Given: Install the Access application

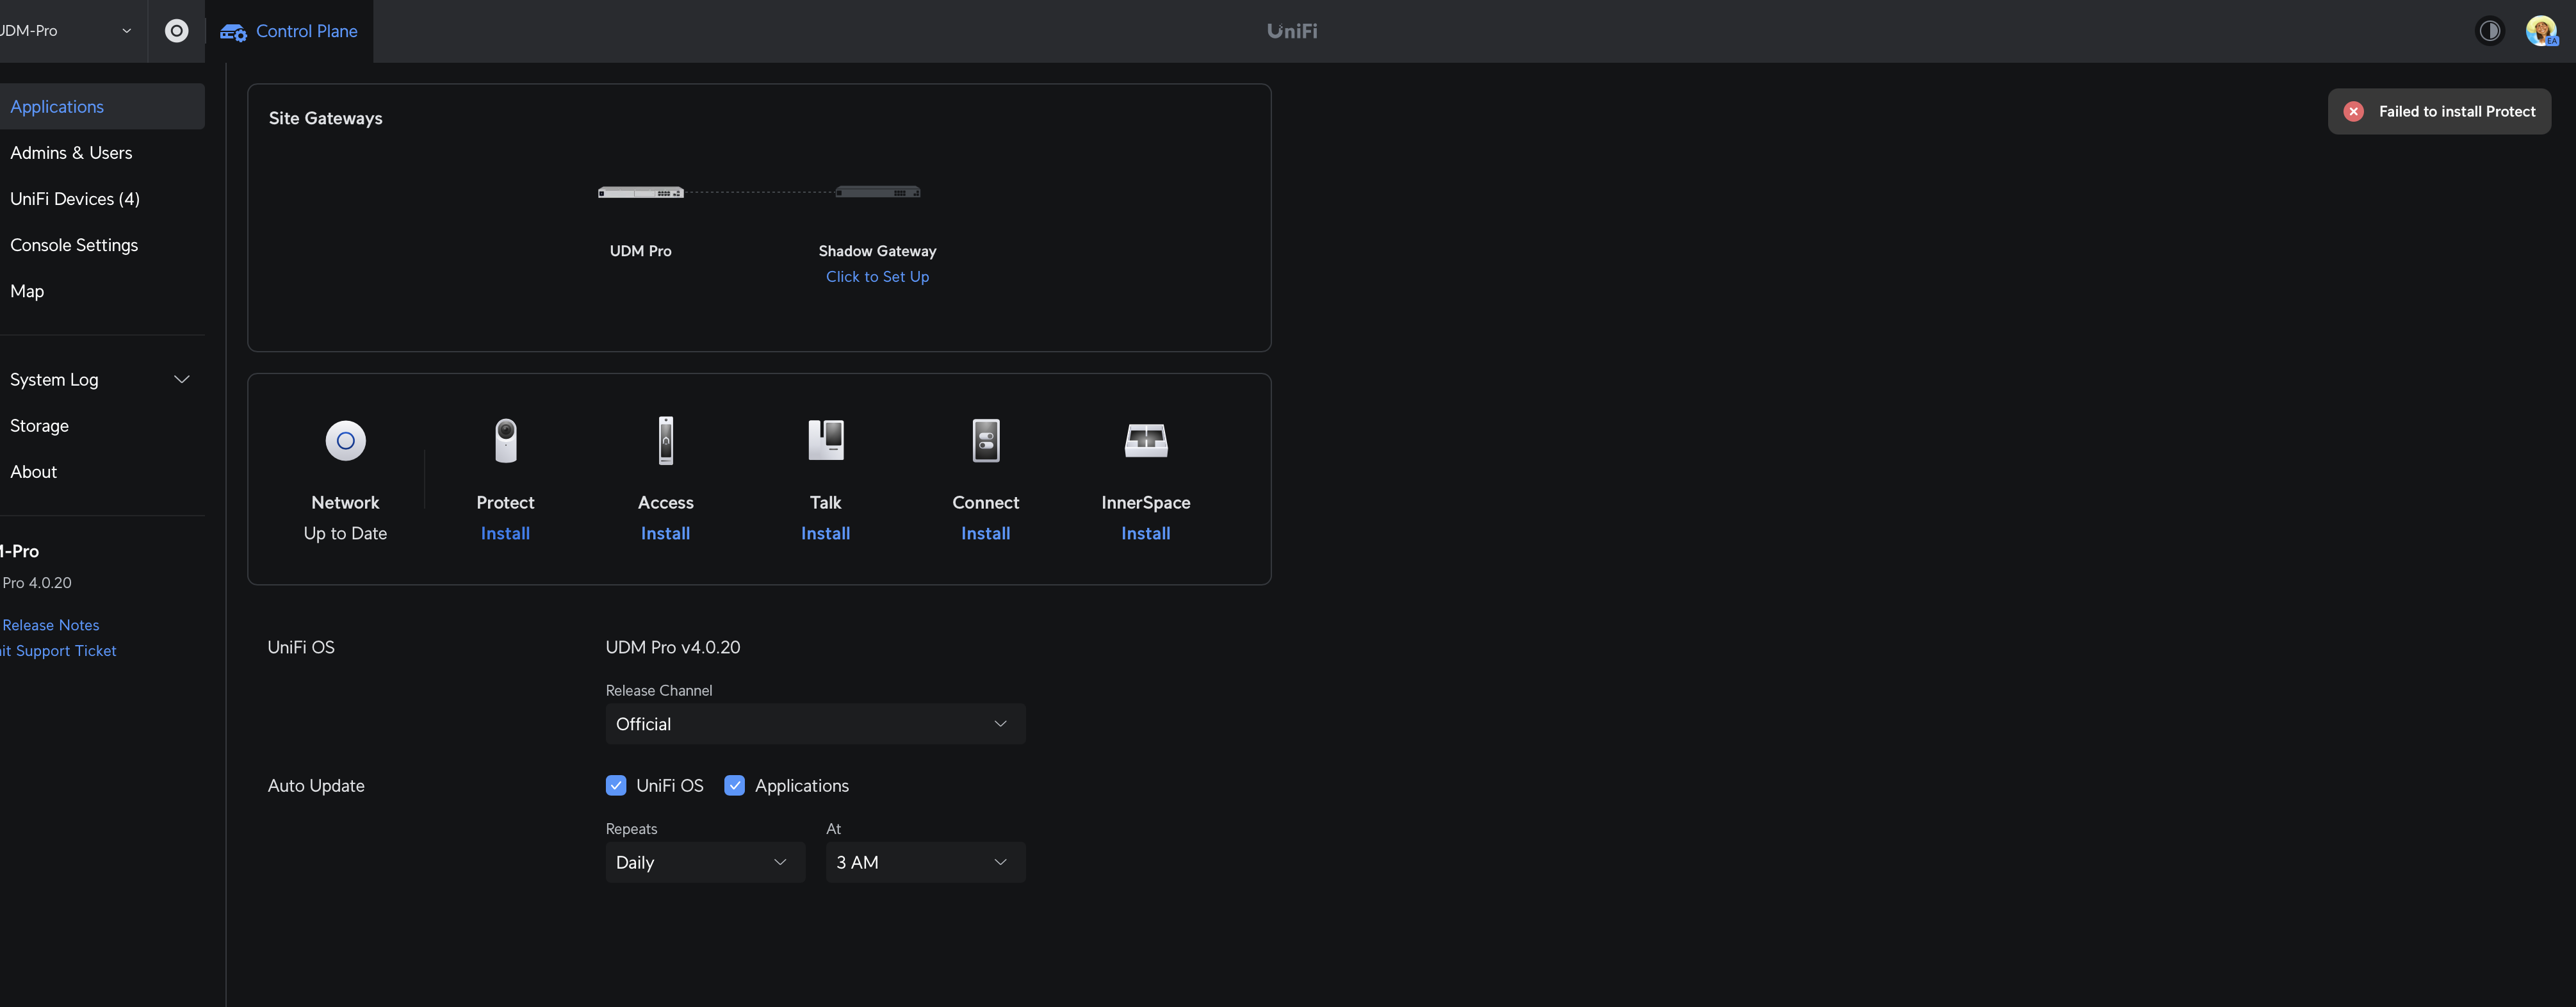Looking at the screenshot, I should click(x=666, y=534).
